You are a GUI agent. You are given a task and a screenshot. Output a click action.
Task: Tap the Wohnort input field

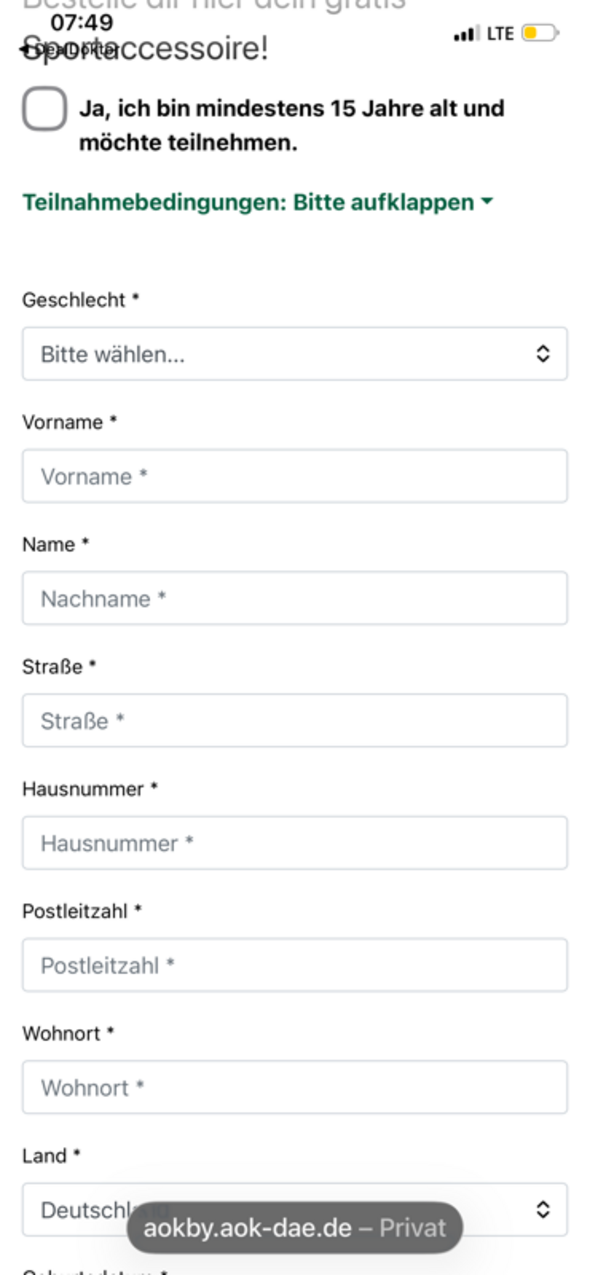click(x=295, y=1087)
